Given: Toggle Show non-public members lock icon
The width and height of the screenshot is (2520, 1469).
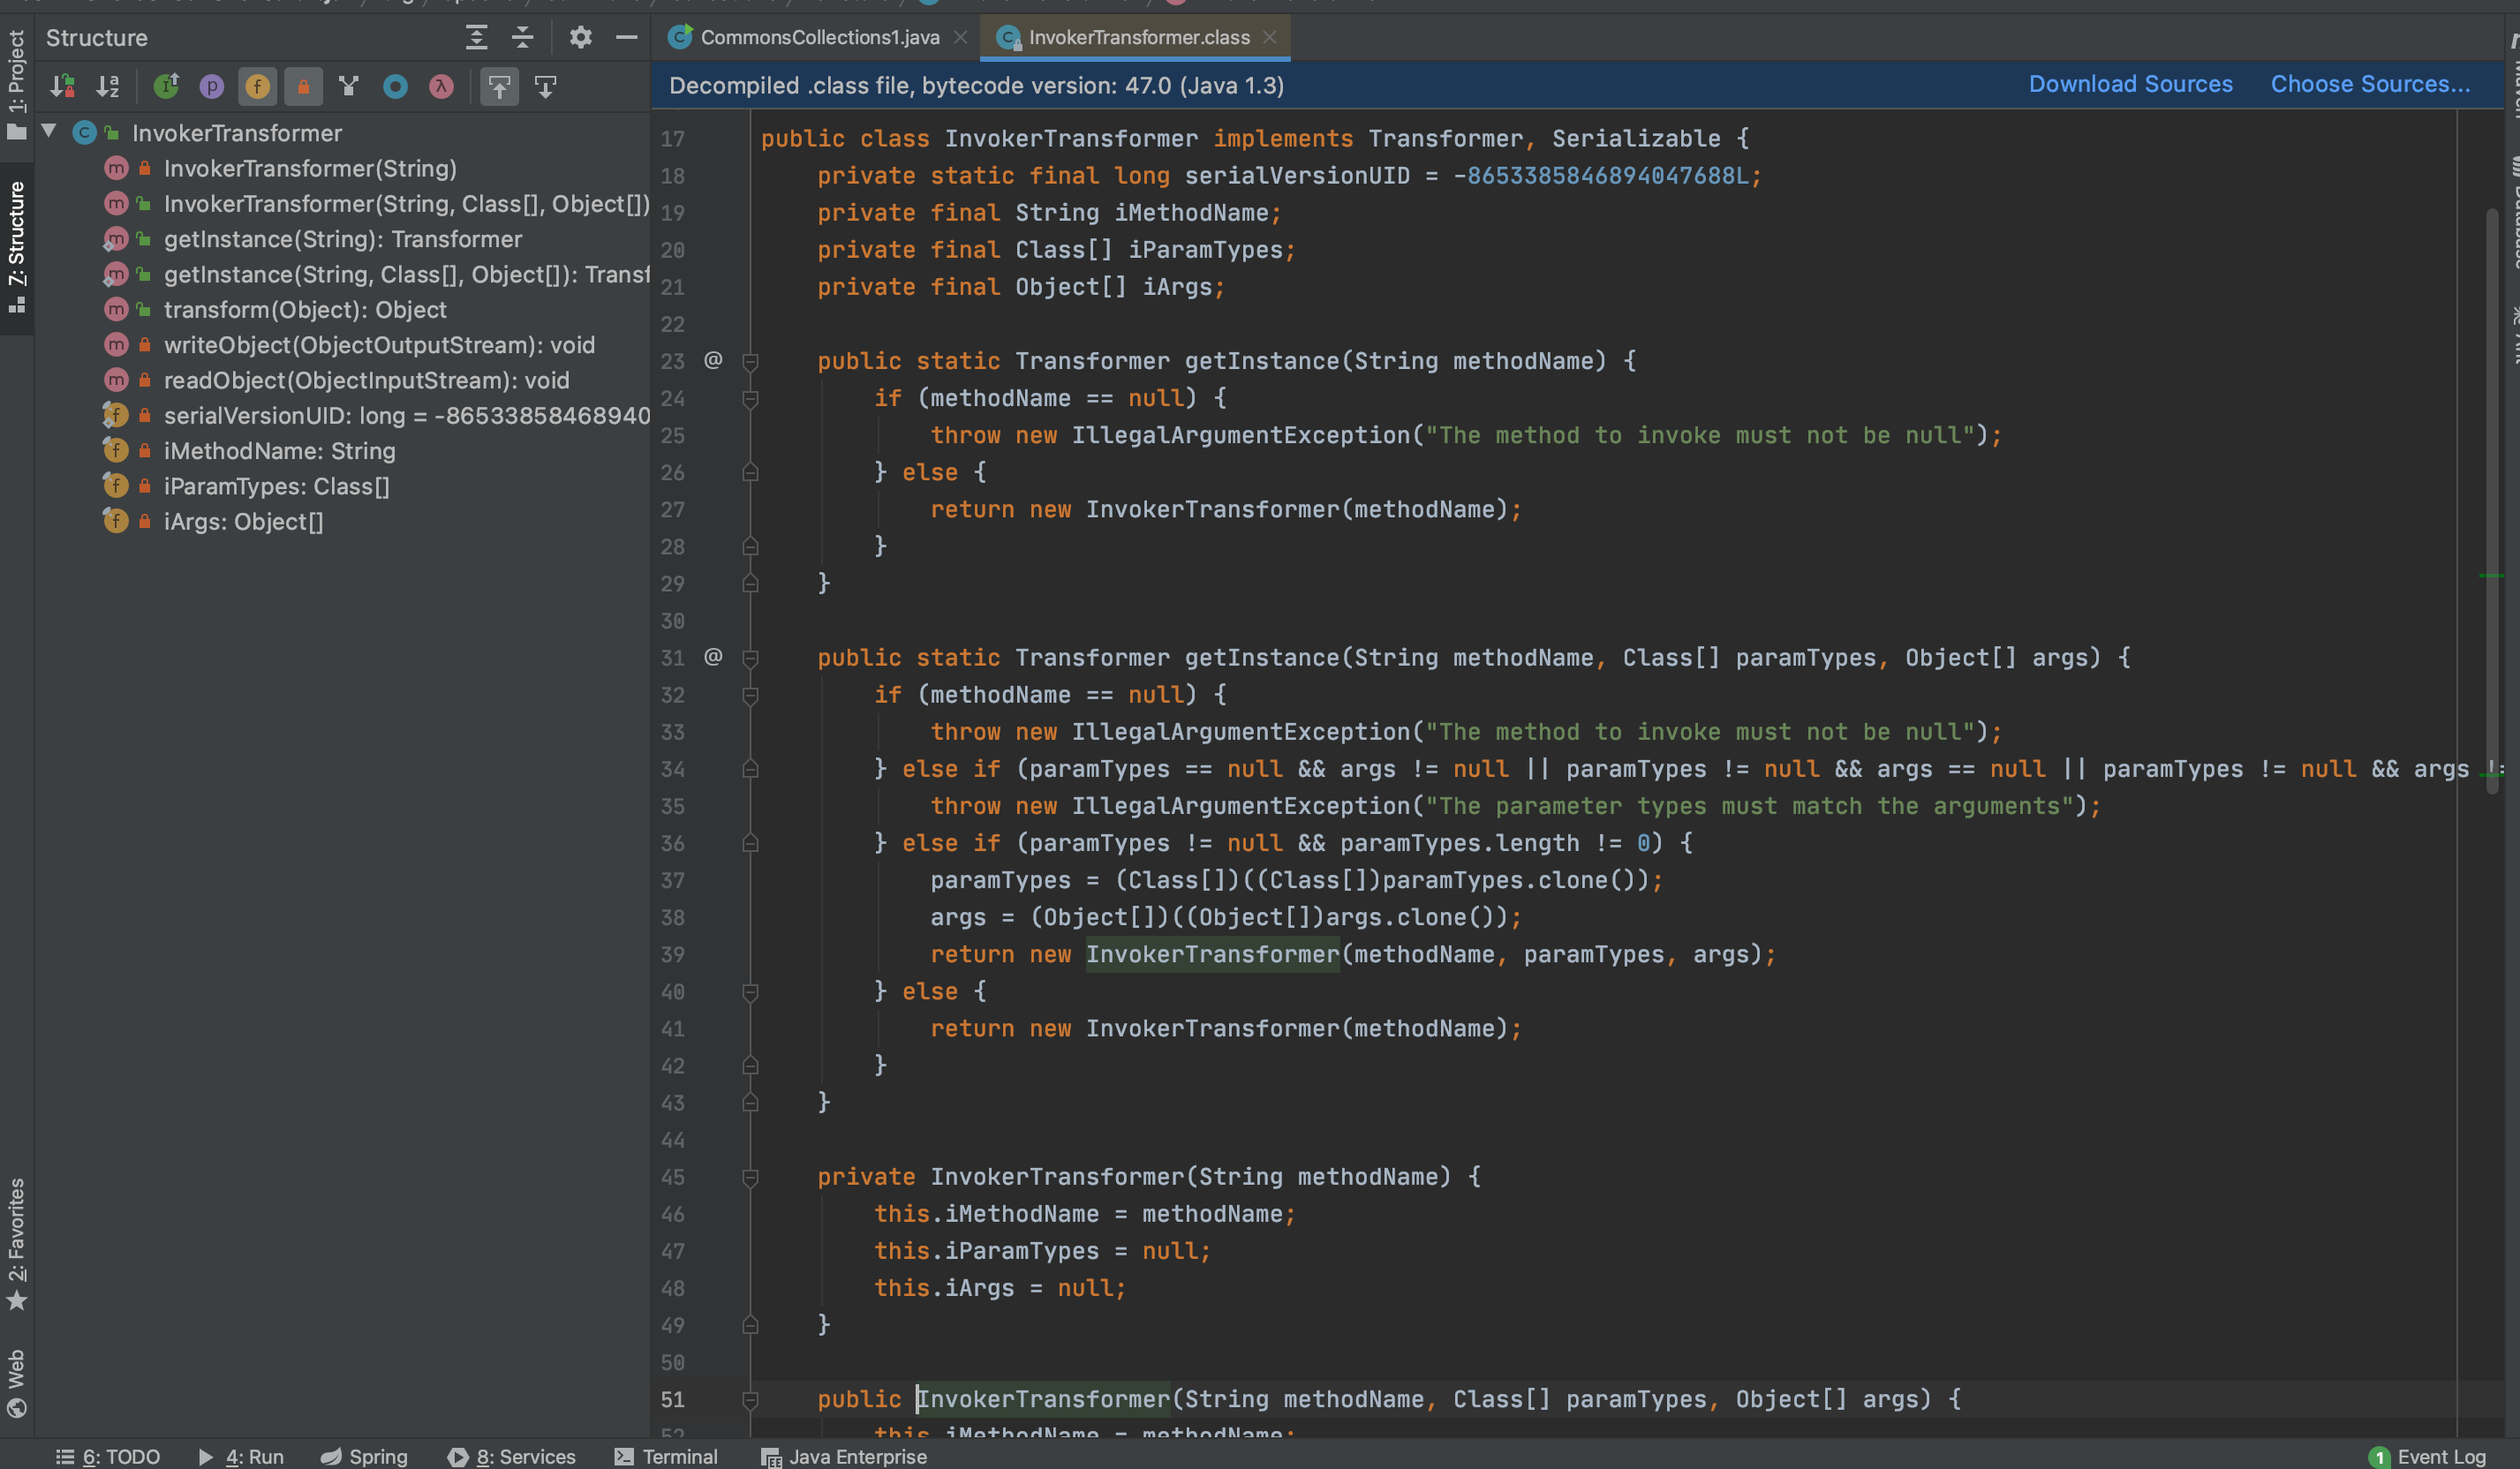Looking at the screenshot, I should pyautogui.click(x=303, y=87).
